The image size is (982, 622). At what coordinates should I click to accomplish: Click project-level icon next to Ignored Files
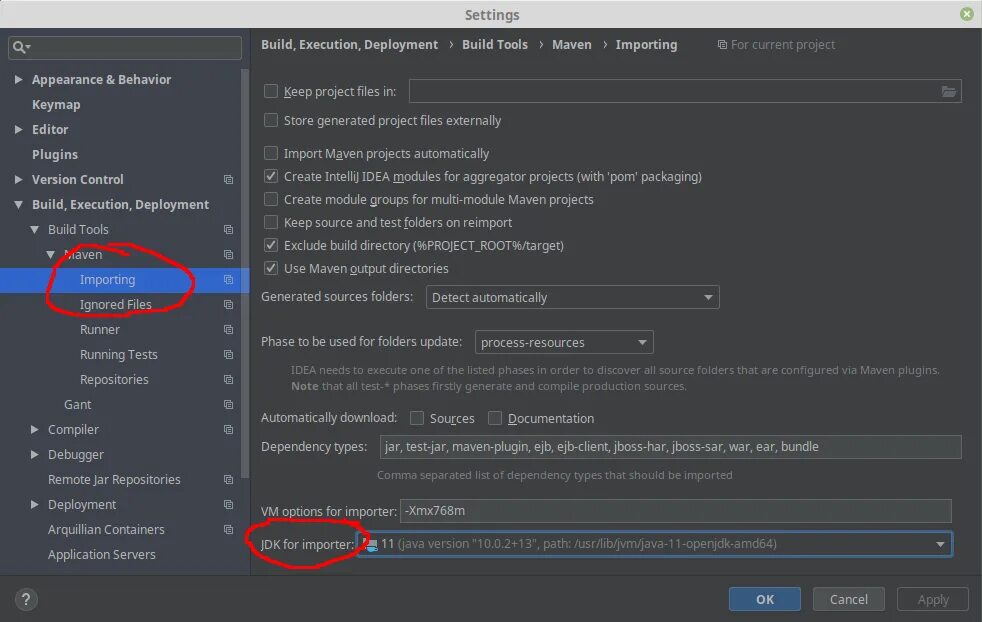click(x=229, y=305)
